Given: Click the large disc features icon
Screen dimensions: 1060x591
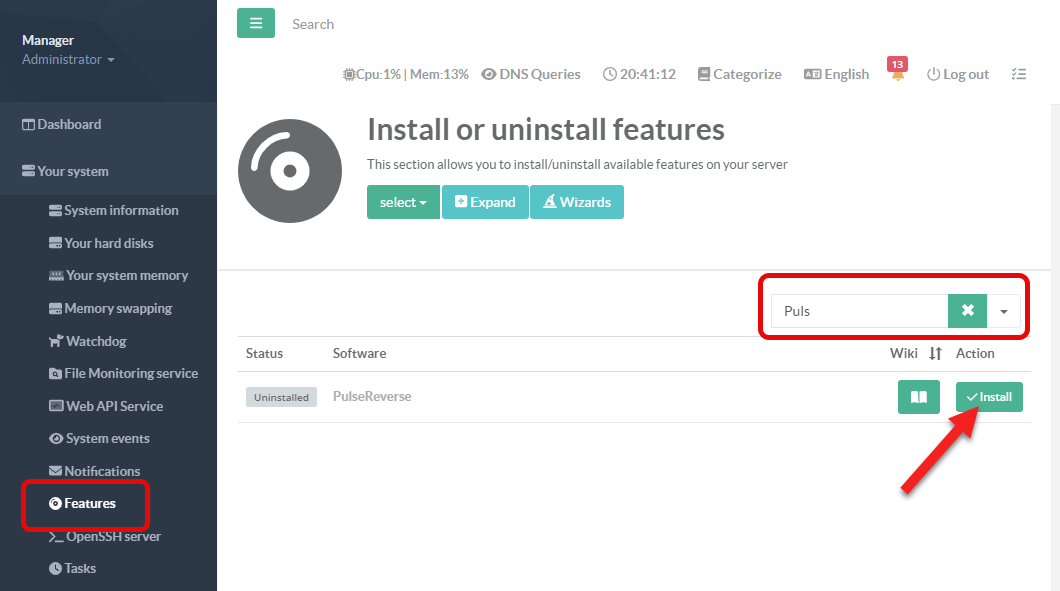Looking at the screenshot, I should point(289,171).
